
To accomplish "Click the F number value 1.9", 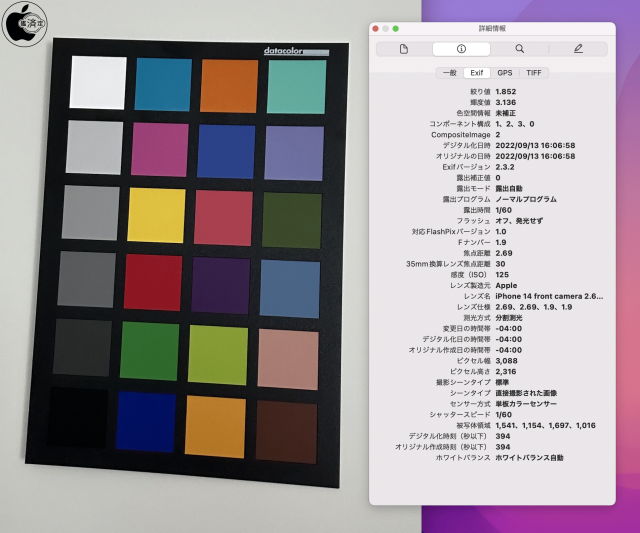I will pos(501,242).
